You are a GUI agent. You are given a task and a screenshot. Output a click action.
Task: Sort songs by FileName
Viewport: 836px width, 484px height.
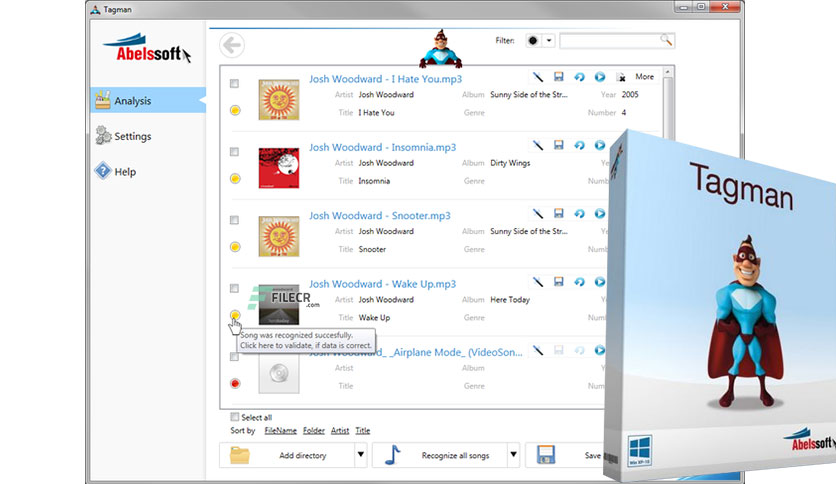[280, 431]
